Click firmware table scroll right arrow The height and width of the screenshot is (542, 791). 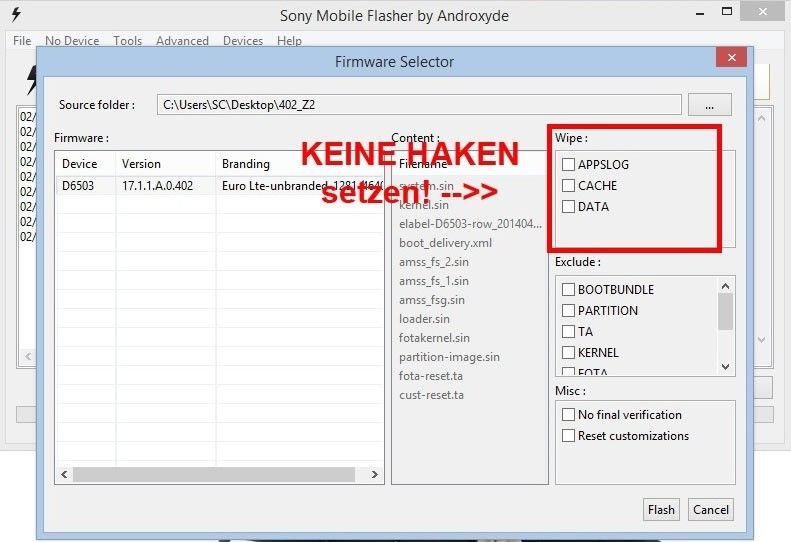(374, 474)
